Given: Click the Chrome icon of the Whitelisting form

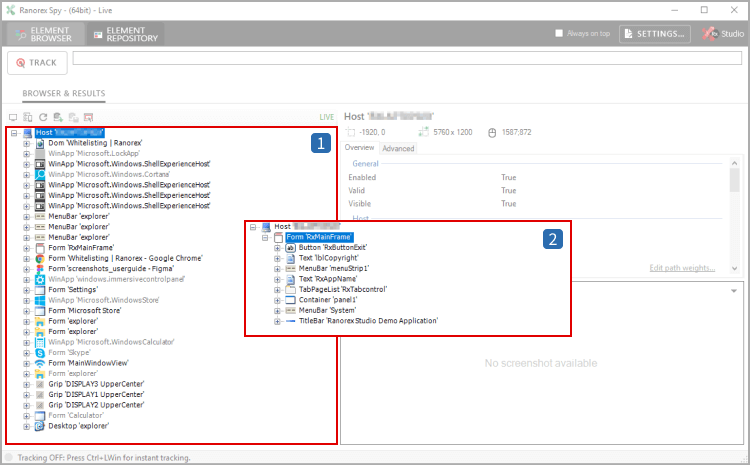Looking at the screenshot, I should pyautogui.click(x=40, y=258).
